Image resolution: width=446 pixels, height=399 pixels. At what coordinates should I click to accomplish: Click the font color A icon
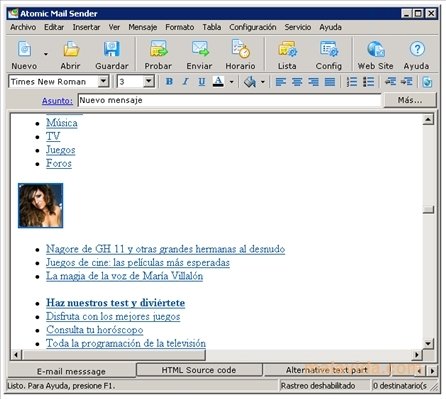click(218, 82)
